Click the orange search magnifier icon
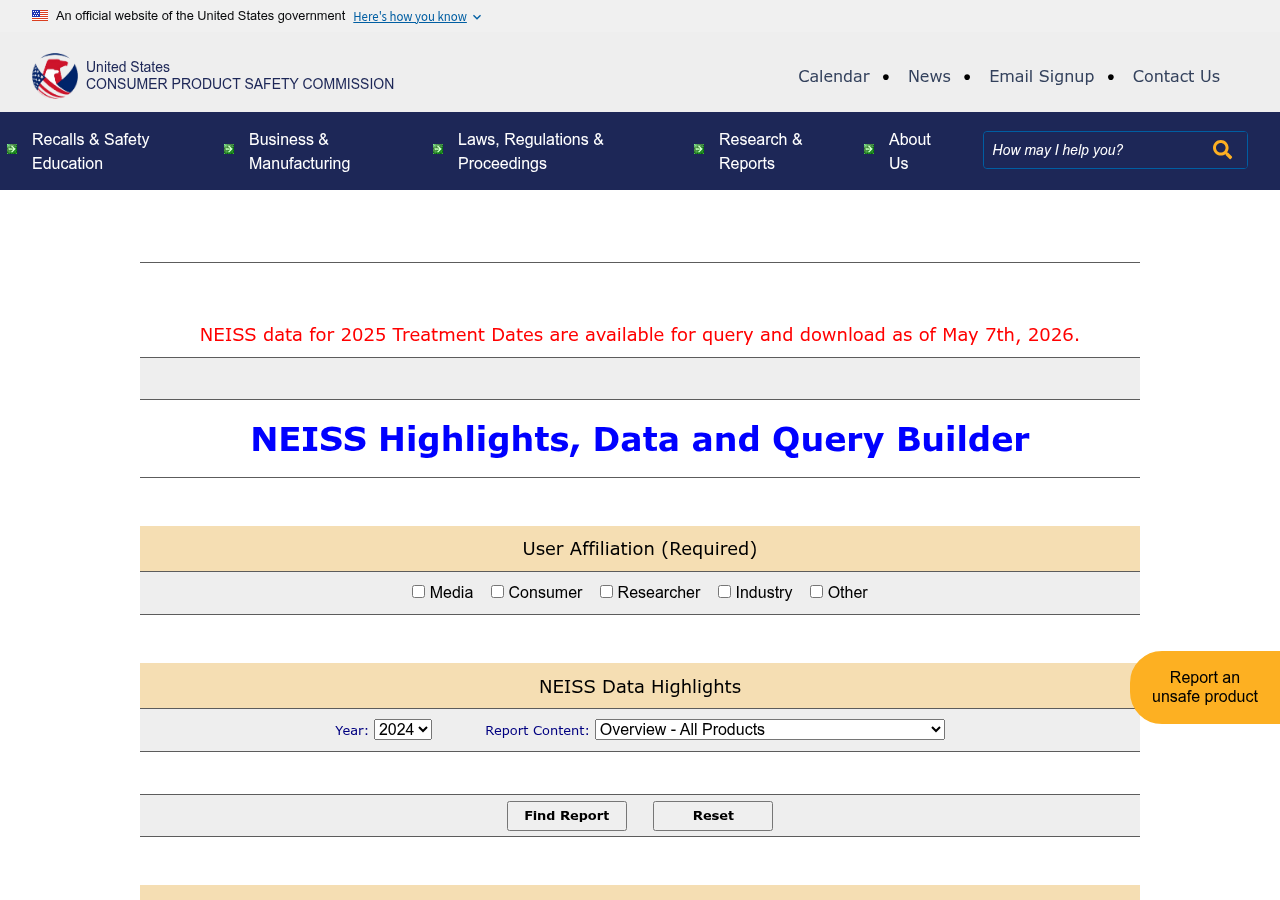Image resolution: width=1280 pixels, height=900 pixels. 1222,150
